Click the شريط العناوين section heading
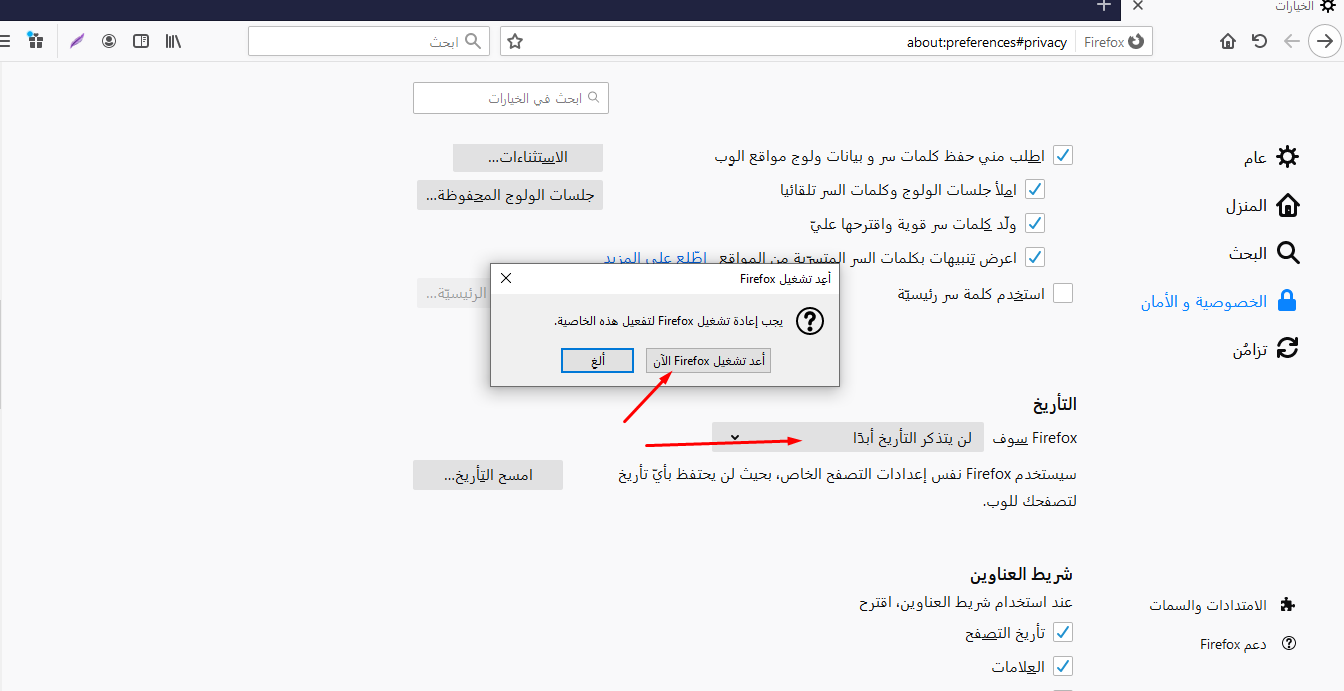Screen dimensions: 1344x691 pyautogui.click(x=1020, y=574)
